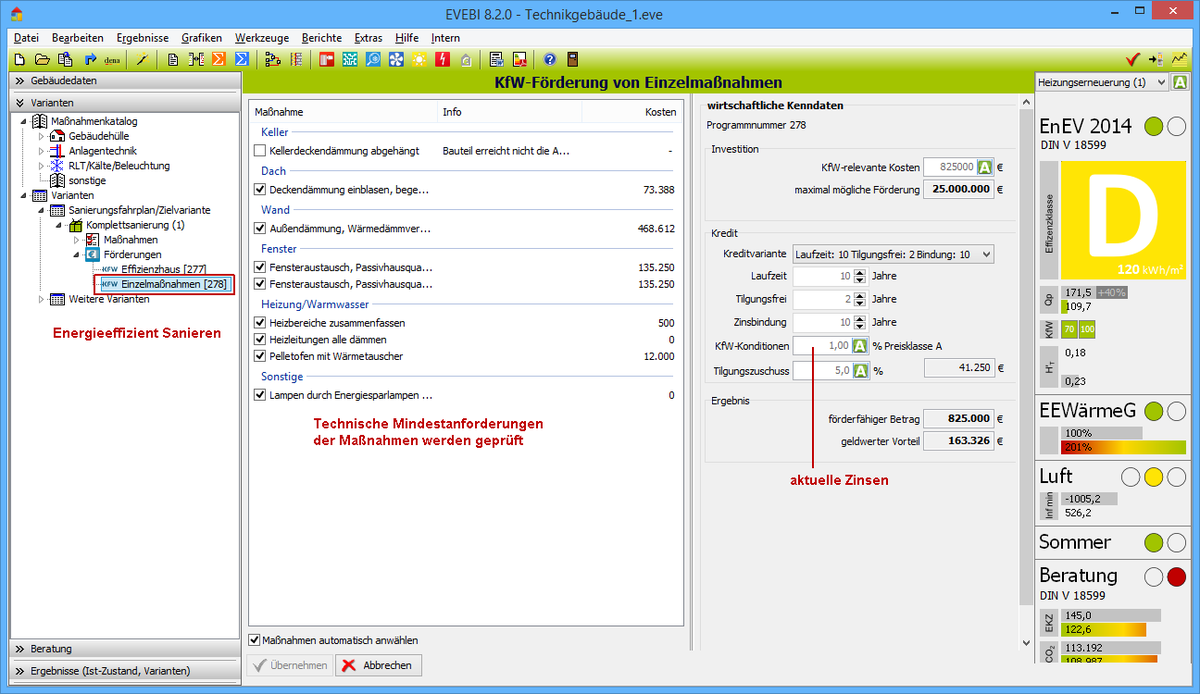1200x694 pixels.
Task: Click the teal grid toolbar icon
Action: [x=350, y=59]
